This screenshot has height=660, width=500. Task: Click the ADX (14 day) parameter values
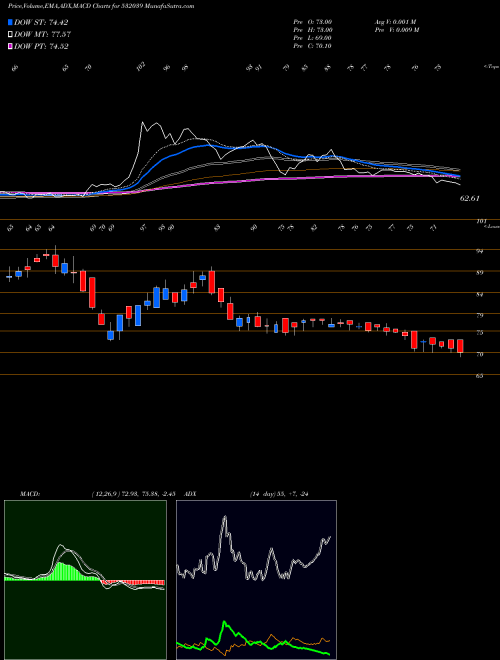coord(279,494)
